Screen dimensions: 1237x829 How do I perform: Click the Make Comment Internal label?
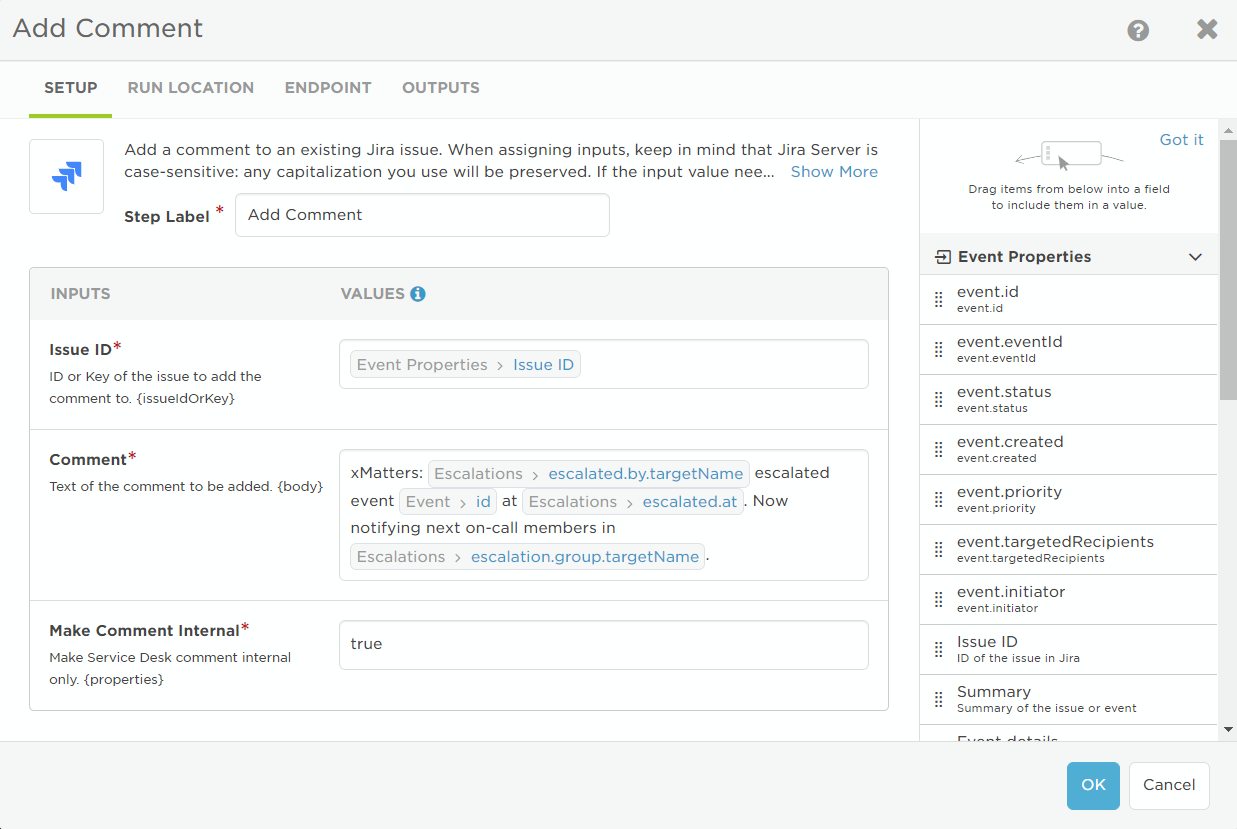click(145, 631)
